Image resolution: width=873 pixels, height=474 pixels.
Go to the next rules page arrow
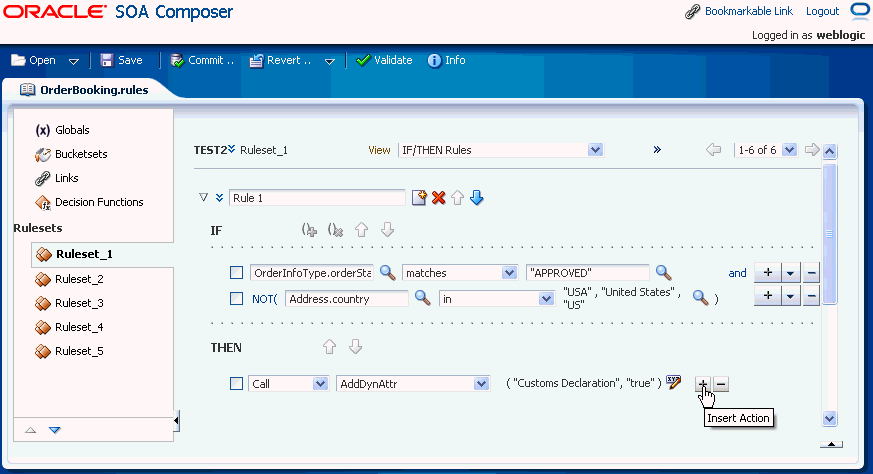point(812,149)
